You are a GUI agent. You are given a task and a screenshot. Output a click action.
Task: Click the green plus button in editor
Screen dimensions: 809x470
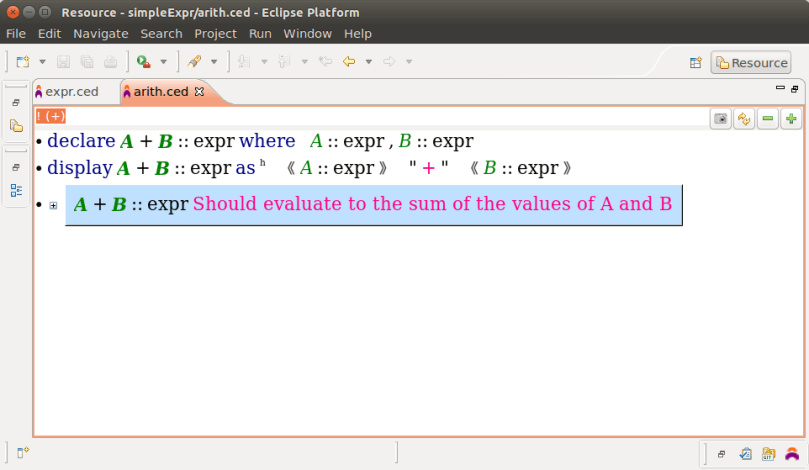click(x=791, y=119)
